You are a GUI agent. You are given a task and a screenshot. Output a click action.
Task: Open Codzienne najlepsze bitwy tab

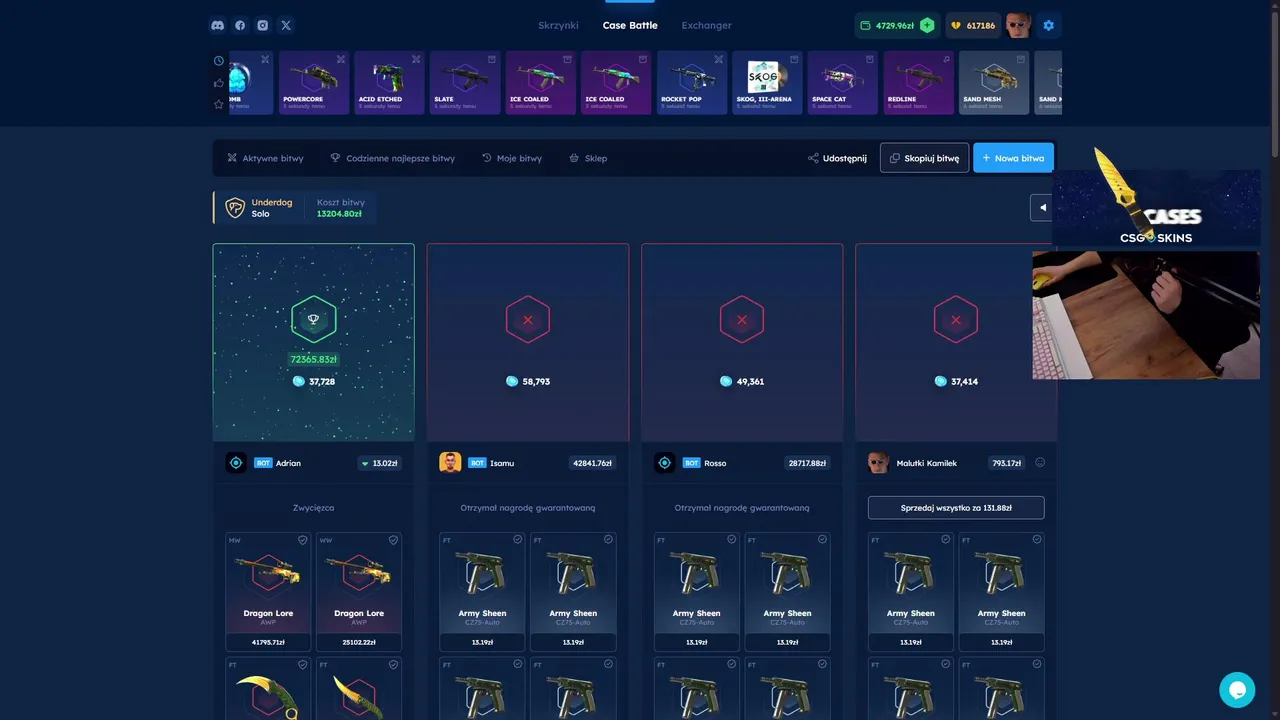pyautogui.click(x=392, y=158)
